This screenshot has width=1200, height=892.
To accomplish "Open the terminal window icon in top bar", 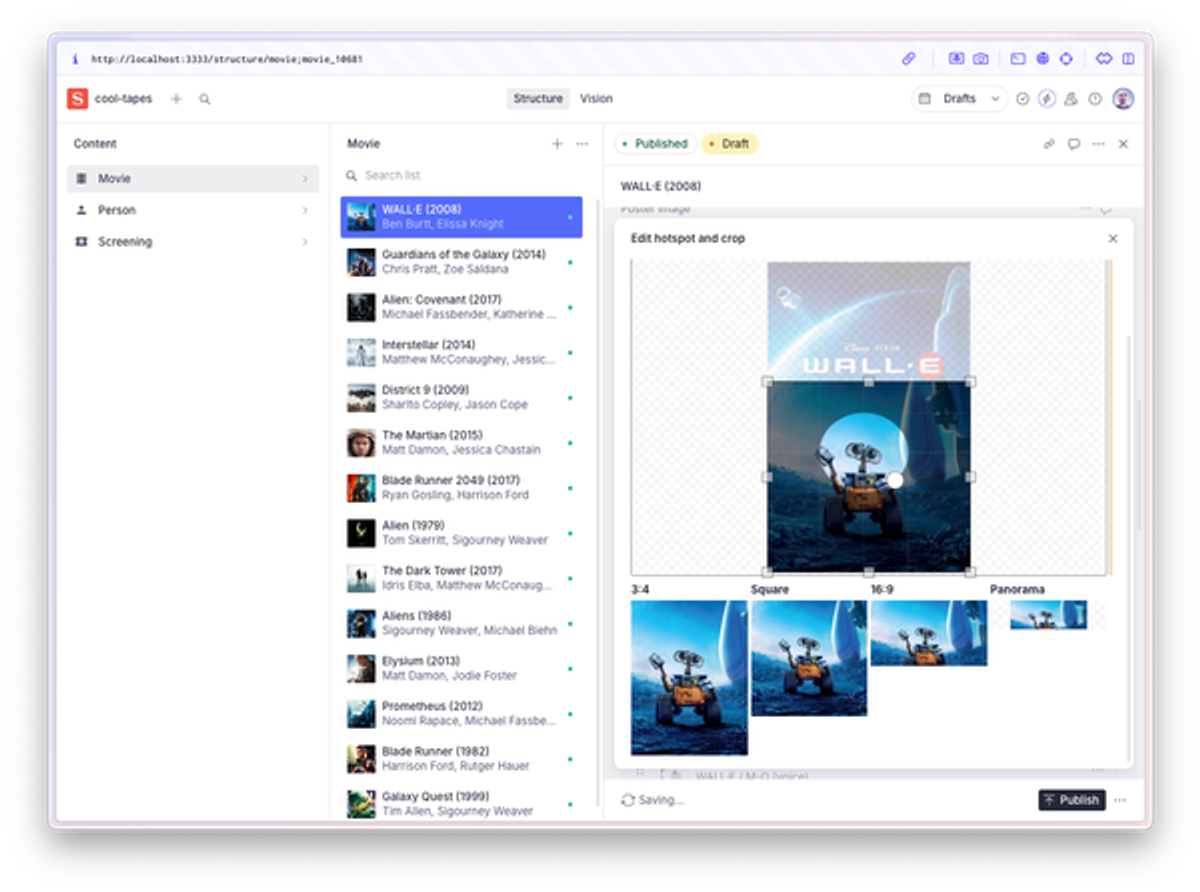I will [1018, 59].
